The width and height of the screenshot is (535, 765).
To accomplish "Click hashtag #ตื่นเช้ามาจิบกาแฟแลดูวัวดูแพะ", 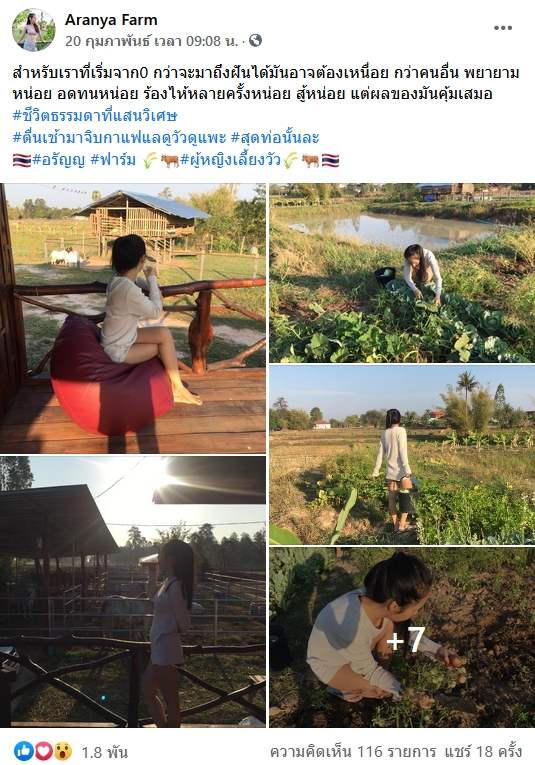I will point(119,138).
